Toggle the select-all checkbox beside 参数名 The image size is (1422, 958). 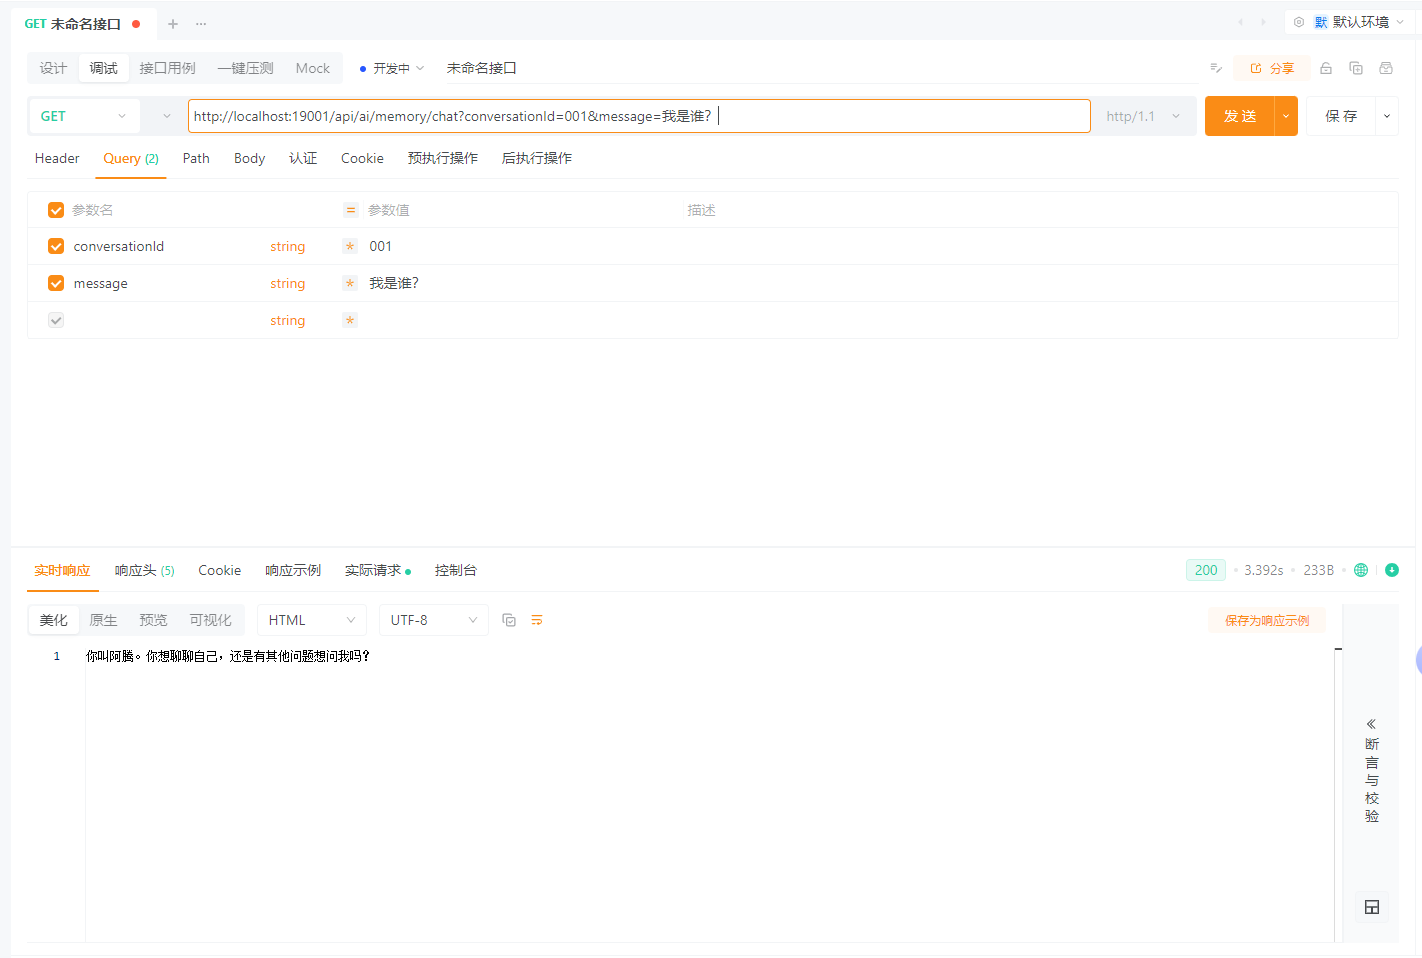click(x=56, y=210)
